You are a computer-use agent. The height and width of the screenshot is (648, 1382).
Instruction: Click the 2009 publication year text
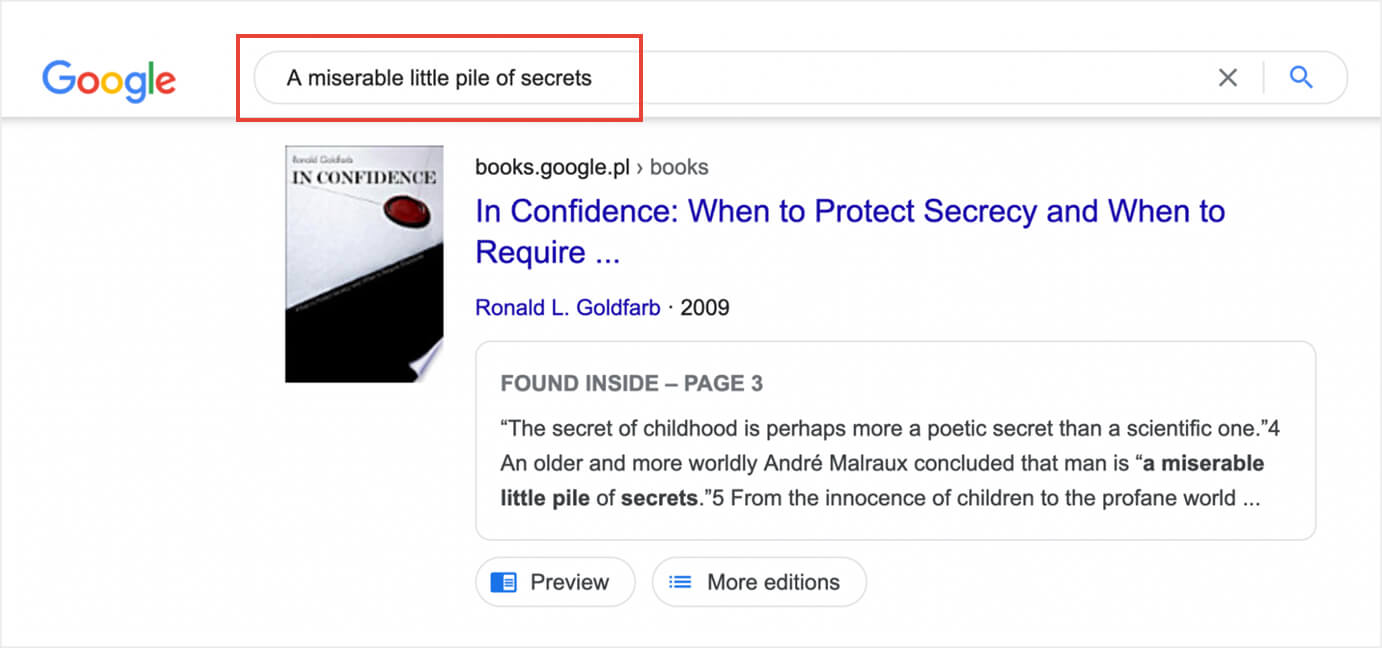pyautogui.click(x=706, y=307)
